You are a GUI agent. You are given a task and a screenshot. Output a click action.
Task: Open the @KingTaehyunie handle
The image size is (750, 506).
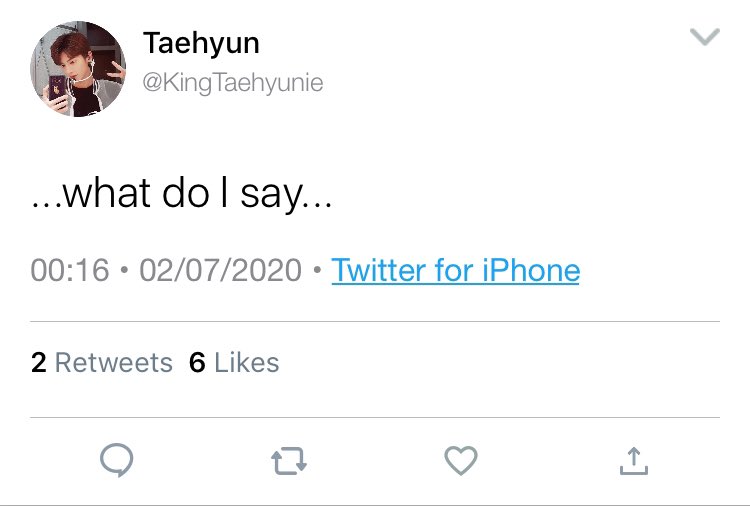tap(233, 83)
